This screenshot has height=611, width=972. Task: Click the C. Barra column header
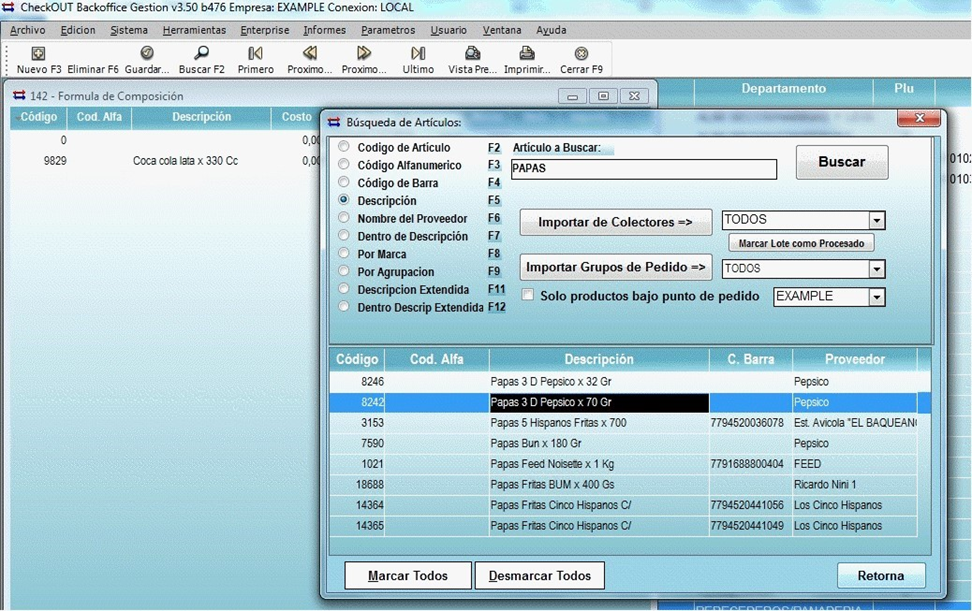751,359
